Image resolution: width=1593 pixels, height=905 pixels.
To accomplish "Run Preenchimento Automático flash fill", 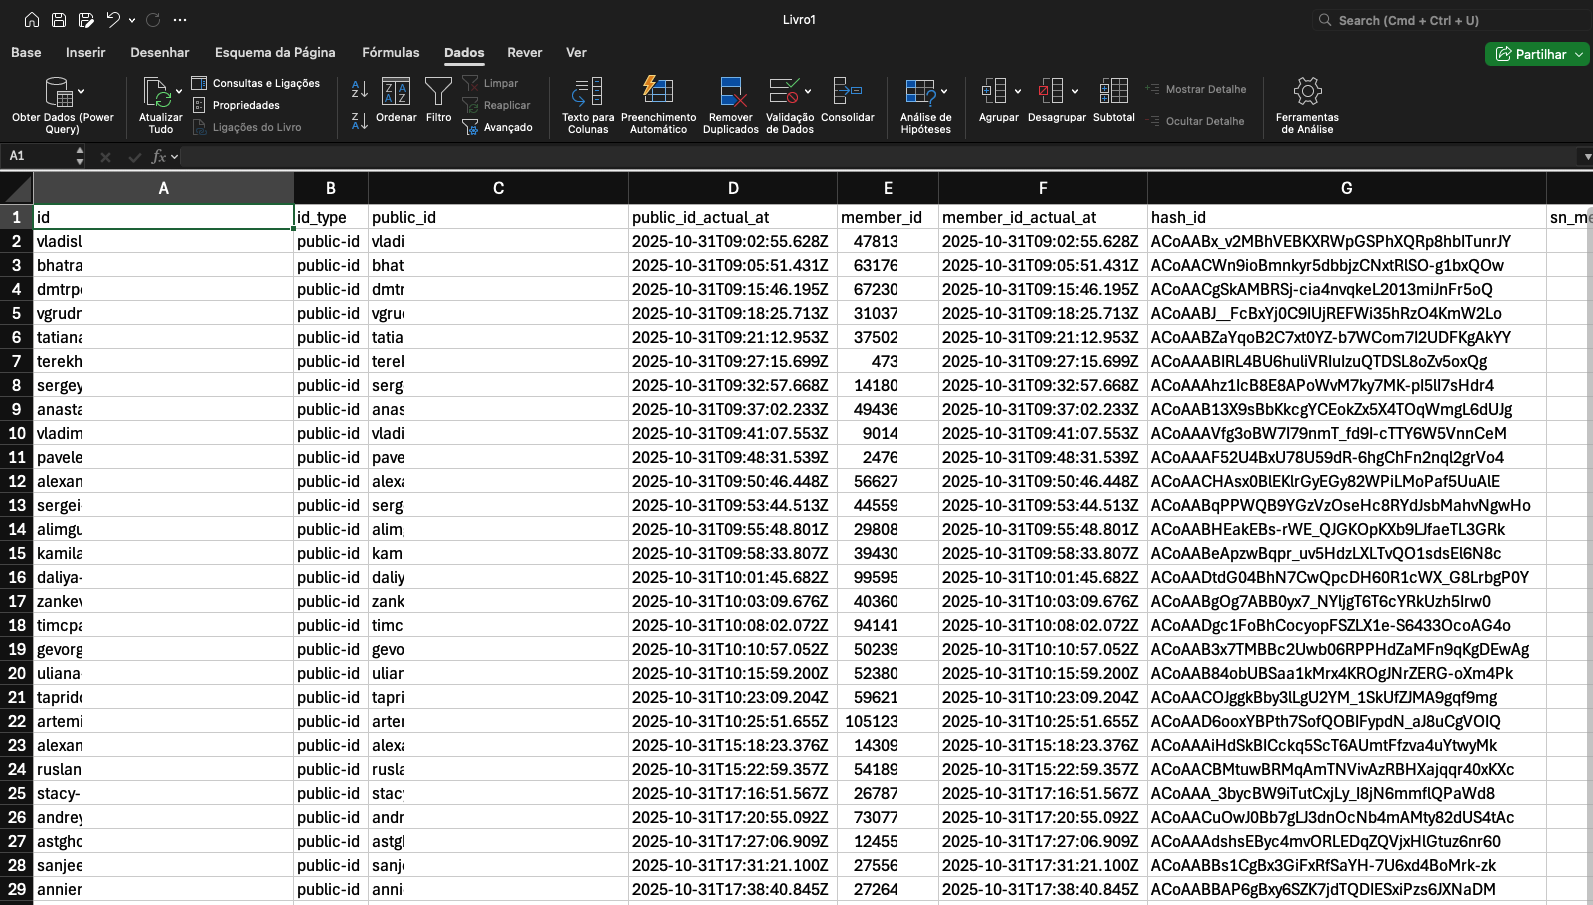I will [658, 91].
